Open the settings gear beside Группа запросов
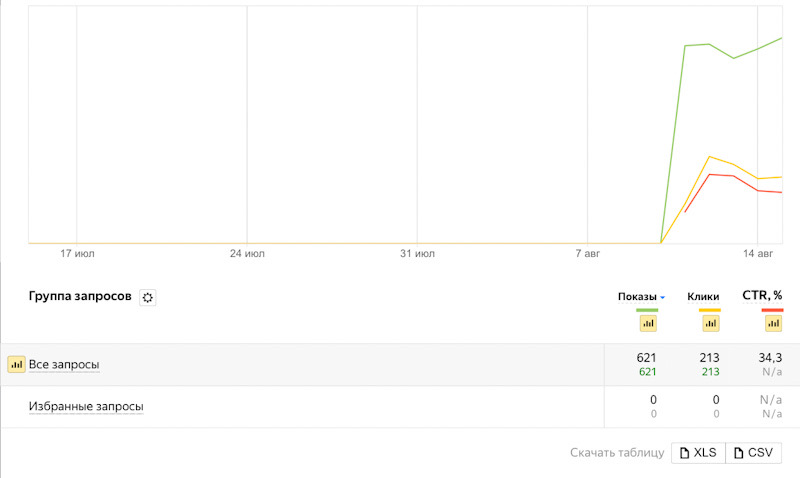Viewport: 800px width, 478px height. [148, 297]
